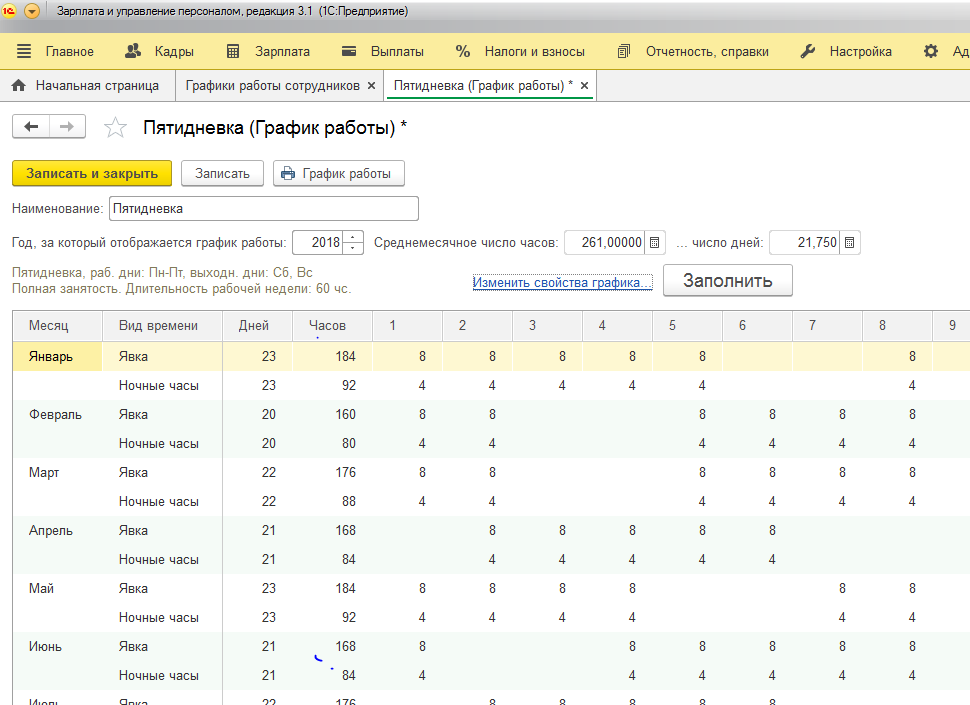Open the Выплаты section
This screenshot has width=970, height=705.
click(383, 51)
